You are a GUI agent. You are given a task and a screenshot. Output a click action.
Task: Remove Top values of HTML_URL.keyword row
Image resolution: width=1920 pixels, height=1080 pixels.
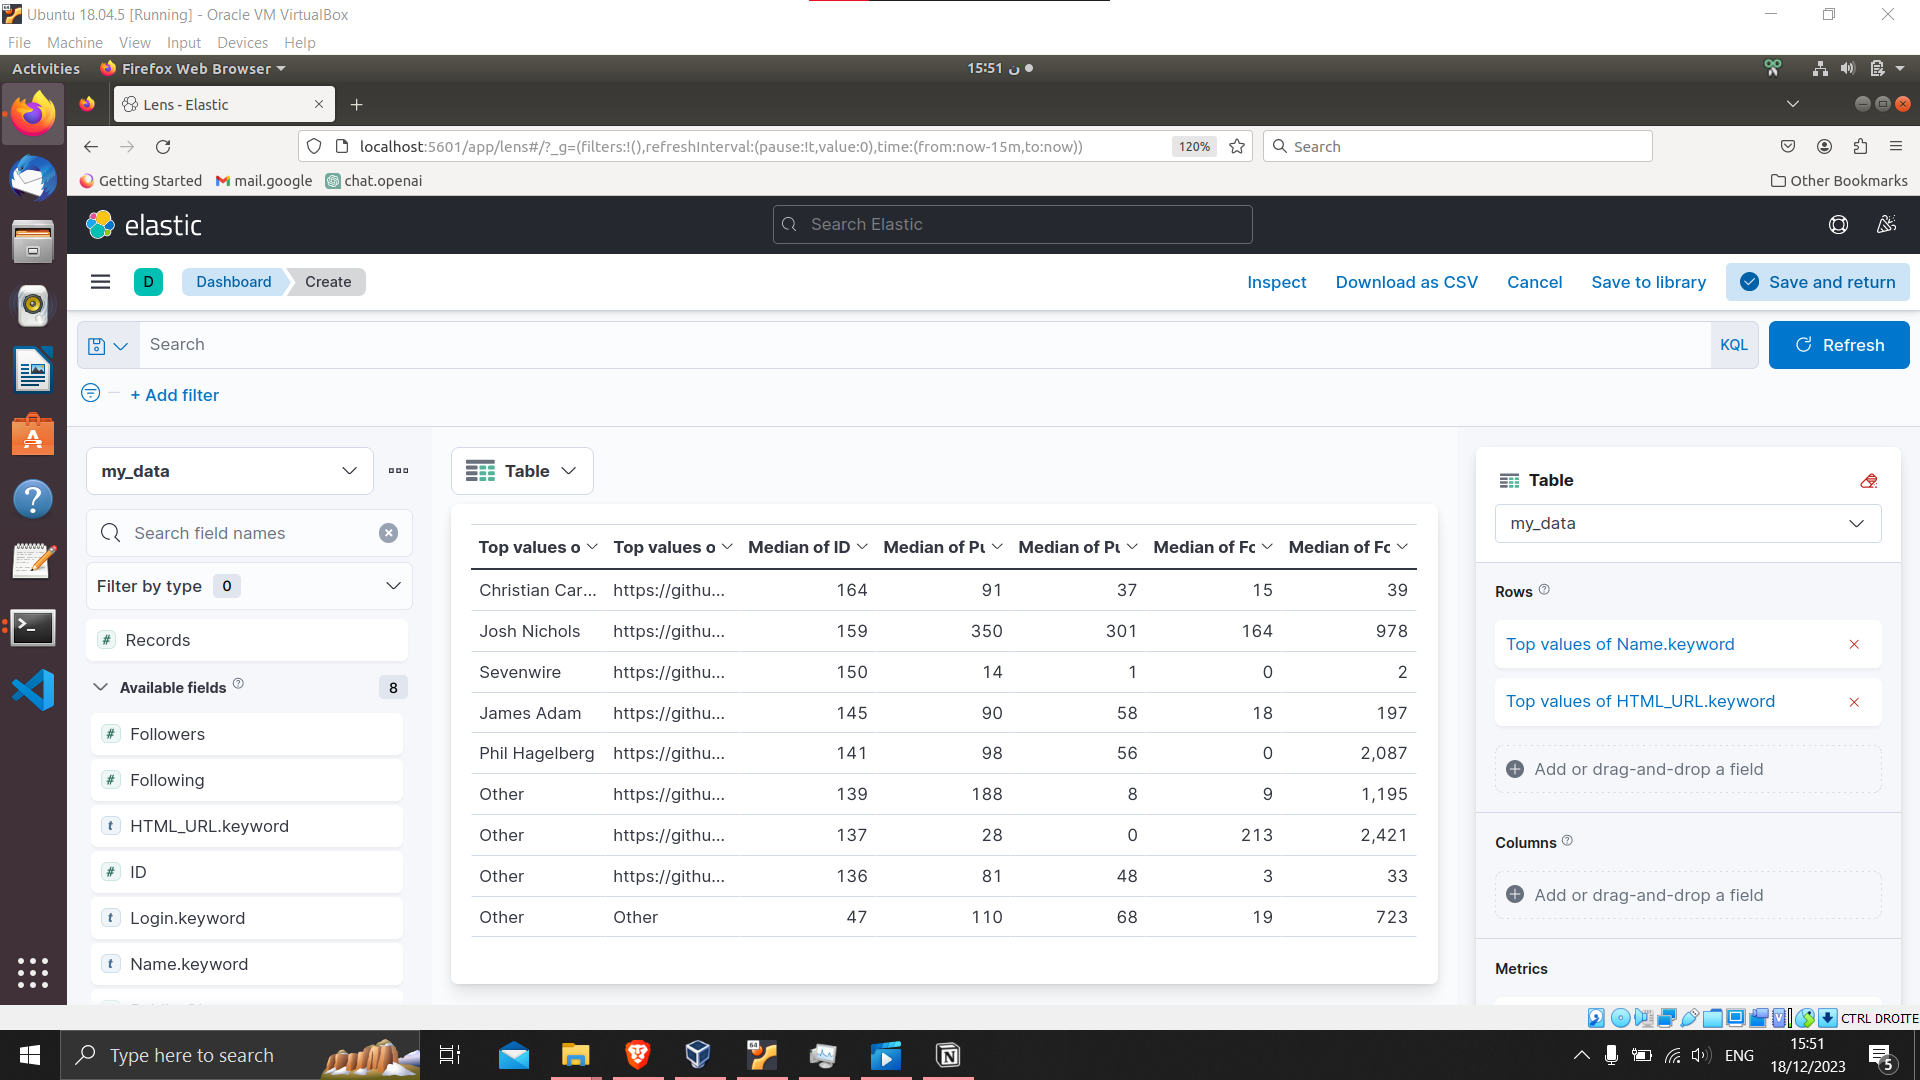(1854, 702)
